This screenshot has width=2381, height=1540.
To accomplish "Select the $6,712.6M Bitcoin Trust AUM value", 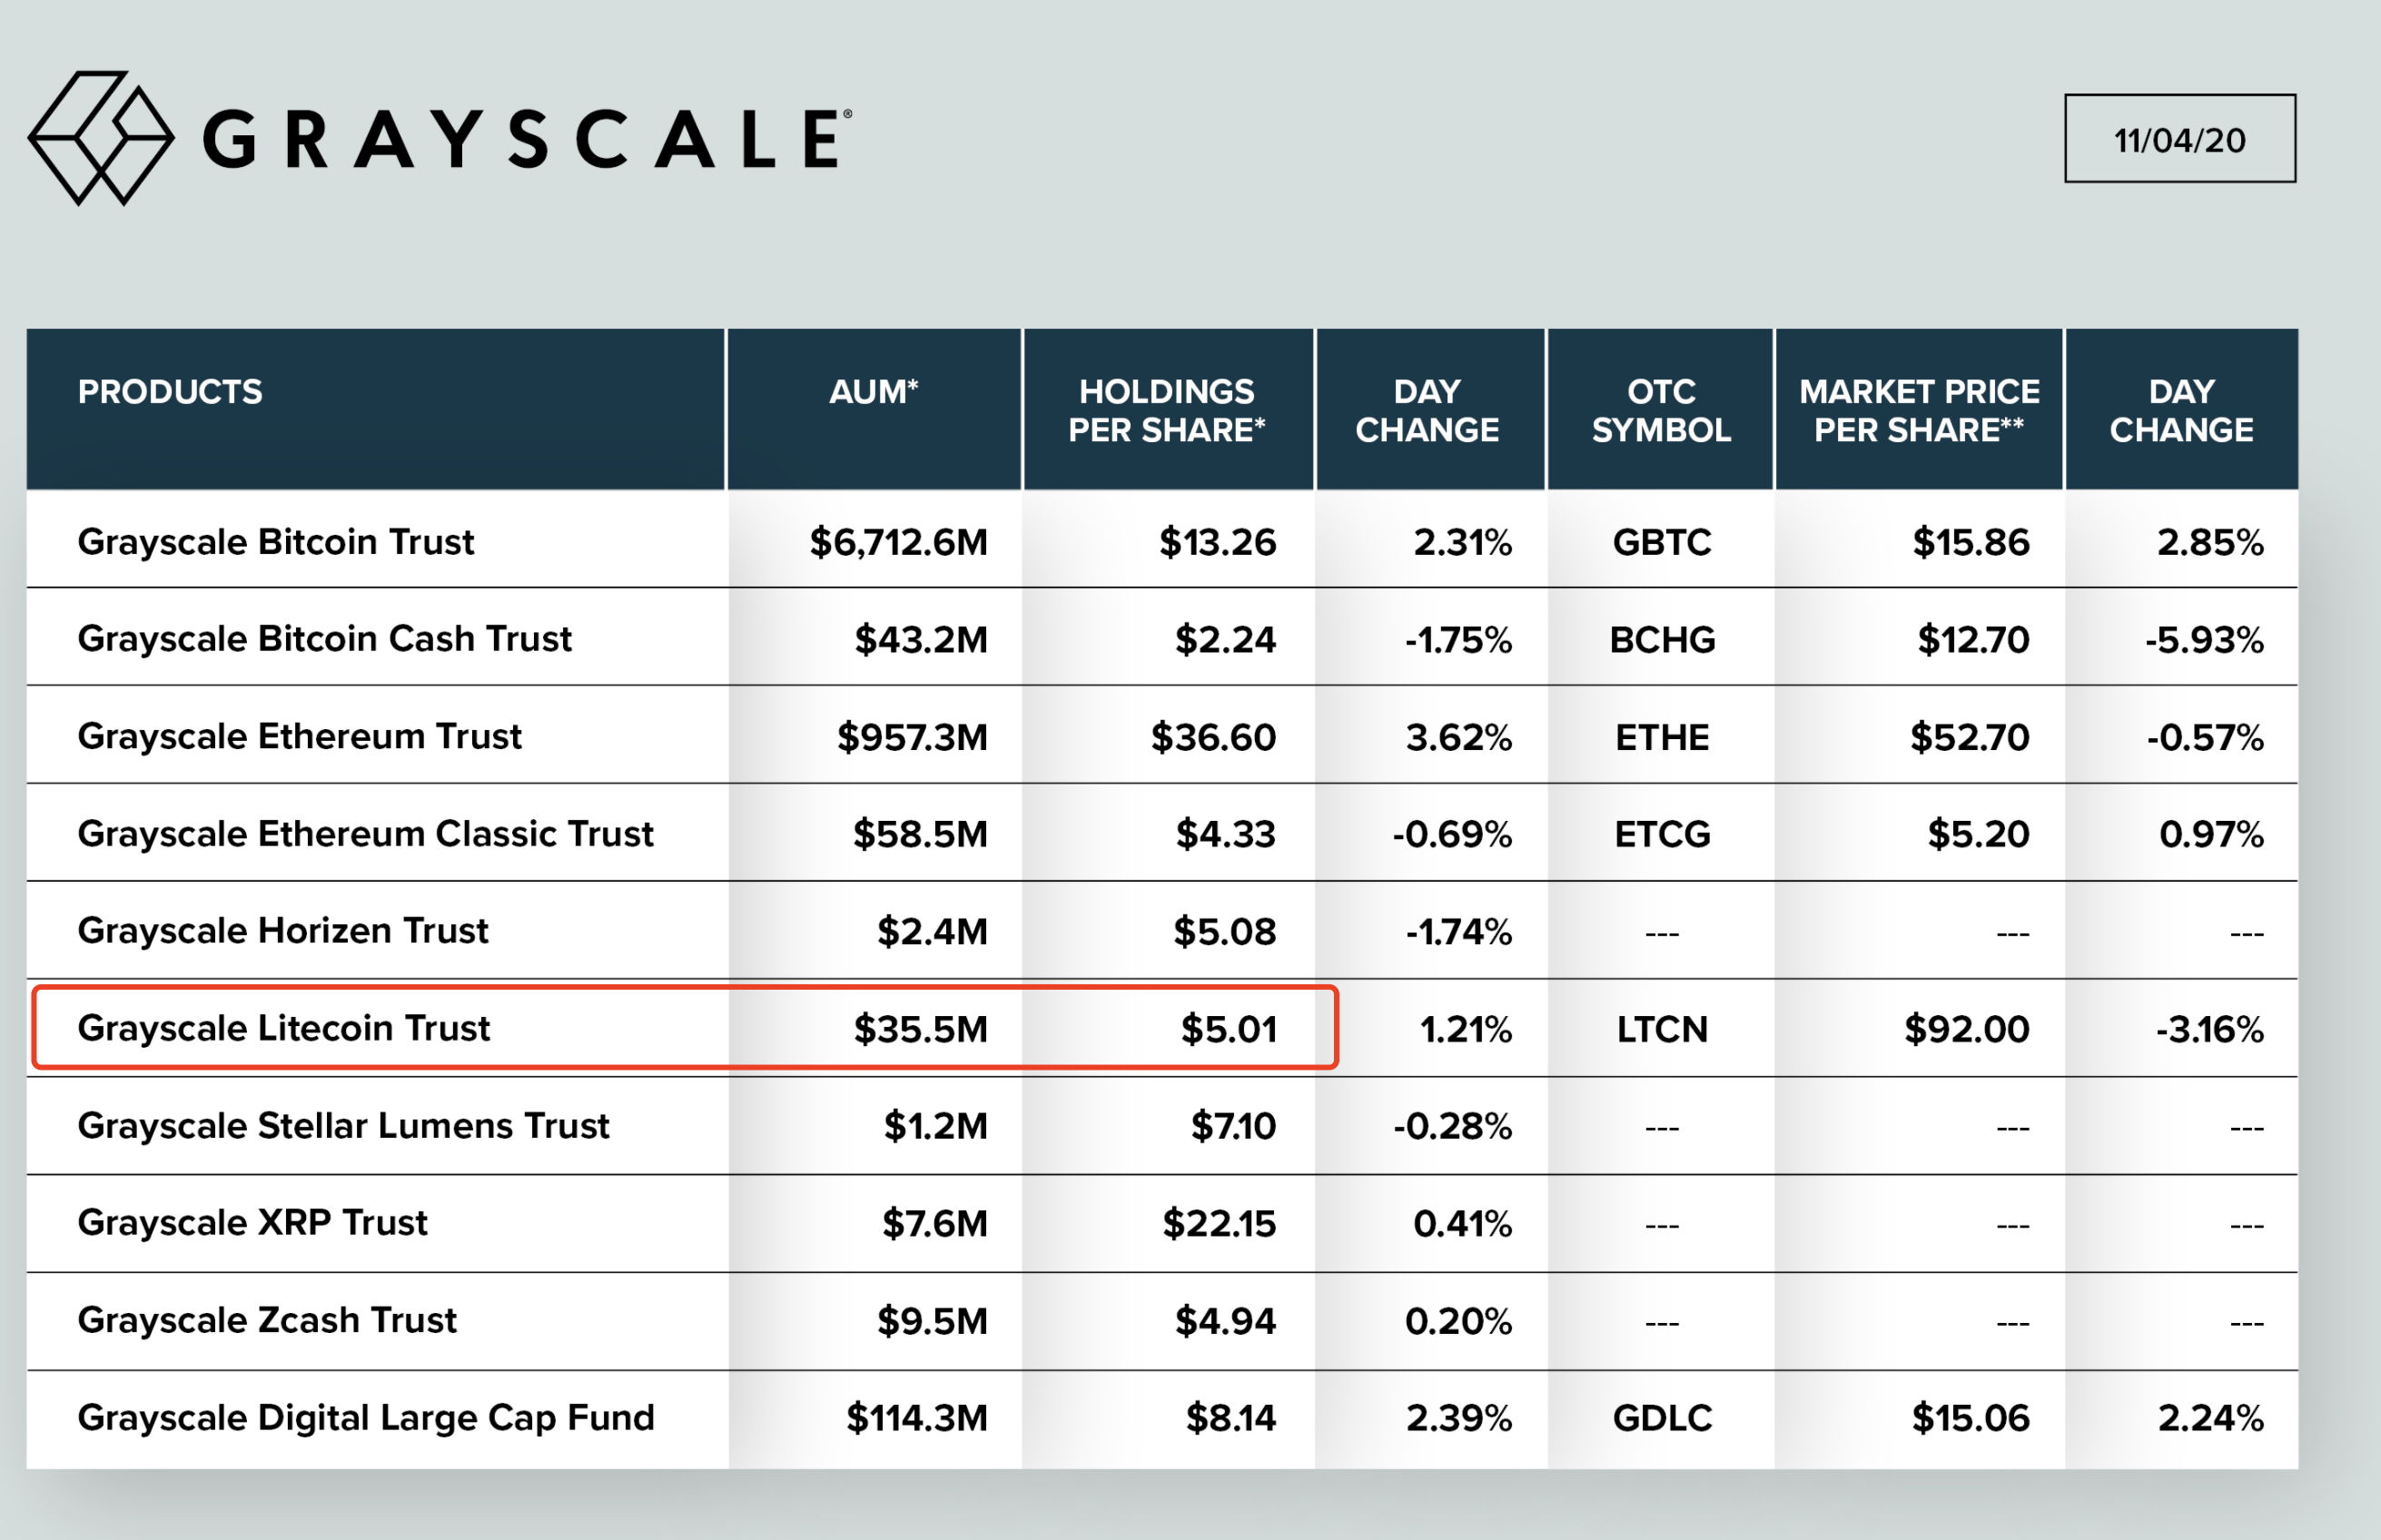I will coord(898,542).
